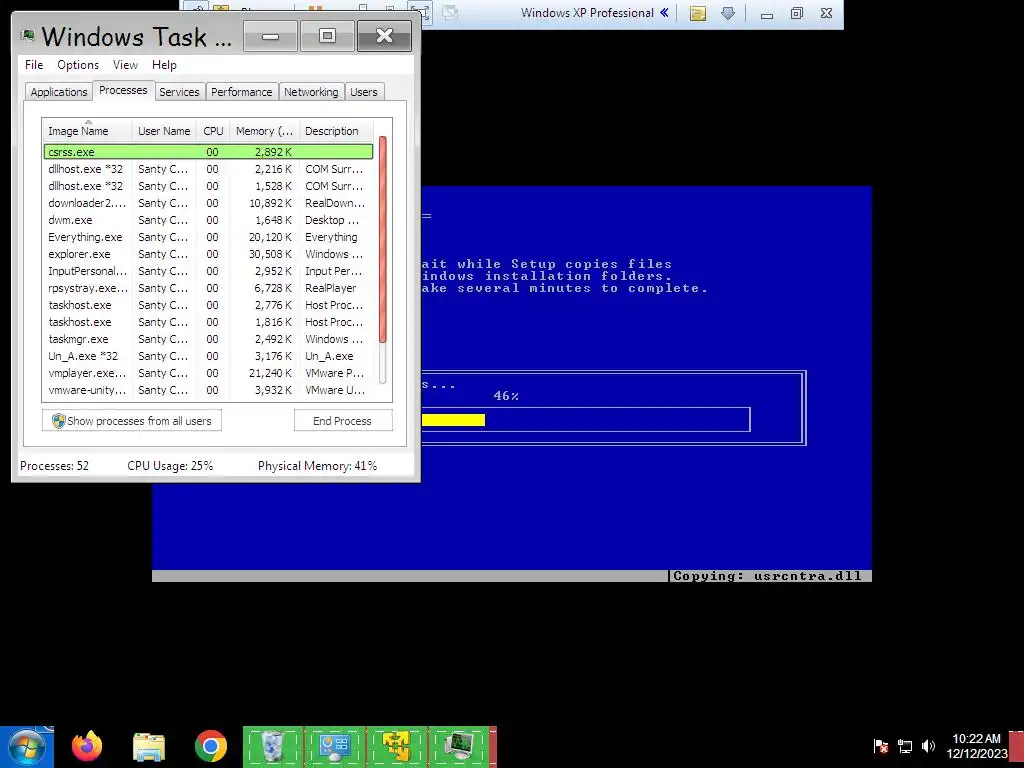Collapse the Windows XP Professional toolbar chevron
Image resolution: width=1024 pixels, height=768 pixels.
[x=664, y=12]
